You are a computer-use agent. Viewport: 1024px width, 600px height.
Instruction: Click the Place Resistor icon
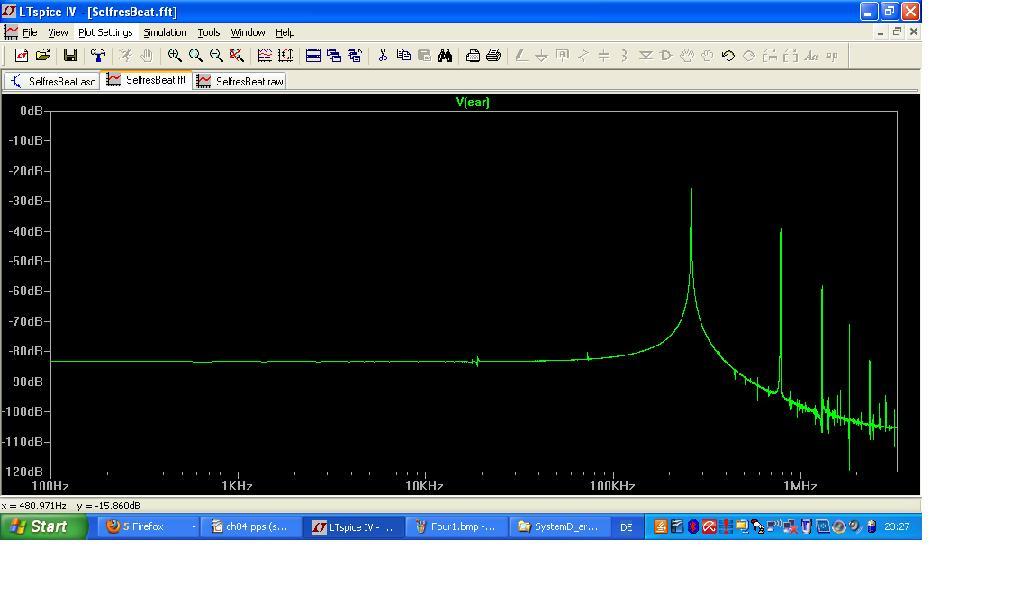583,56
